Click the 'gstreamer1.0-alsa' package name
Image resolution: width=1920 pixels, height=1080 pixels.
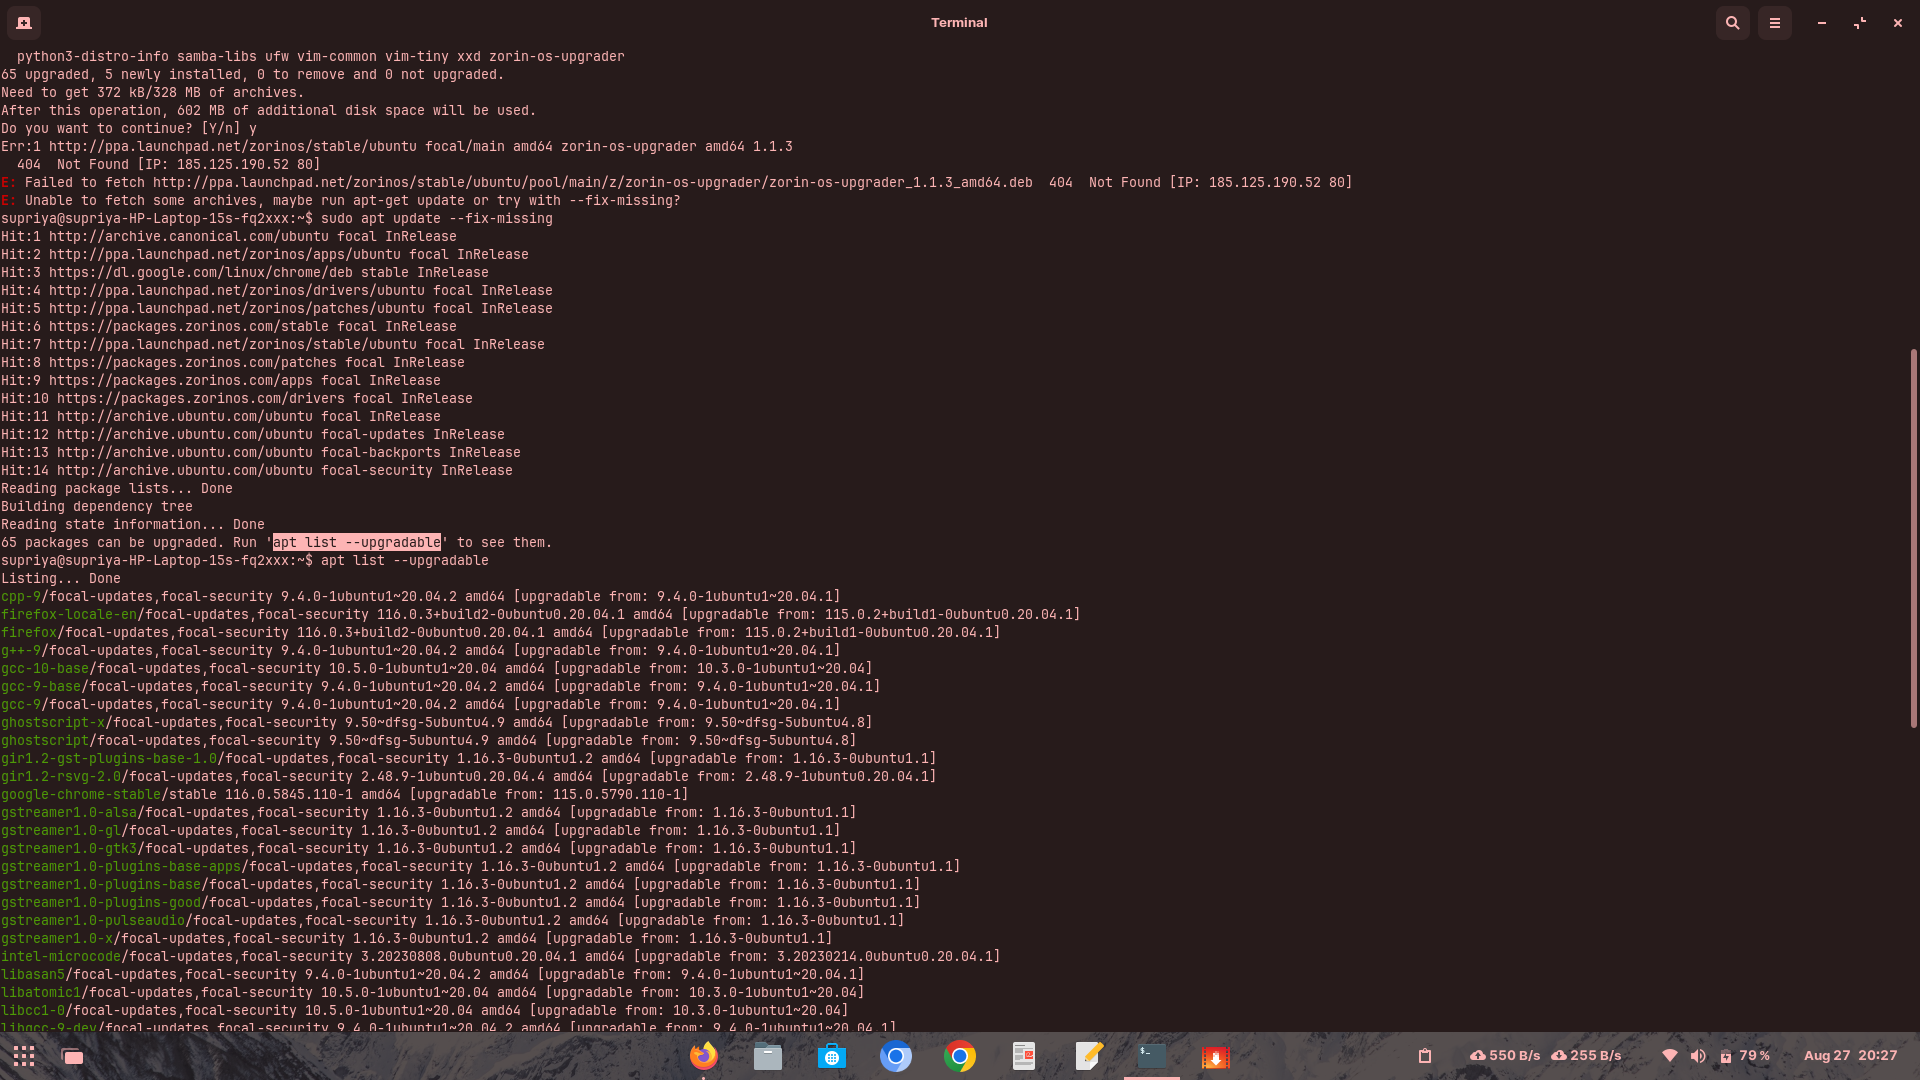pyautogui.click(x=69, y=813)
